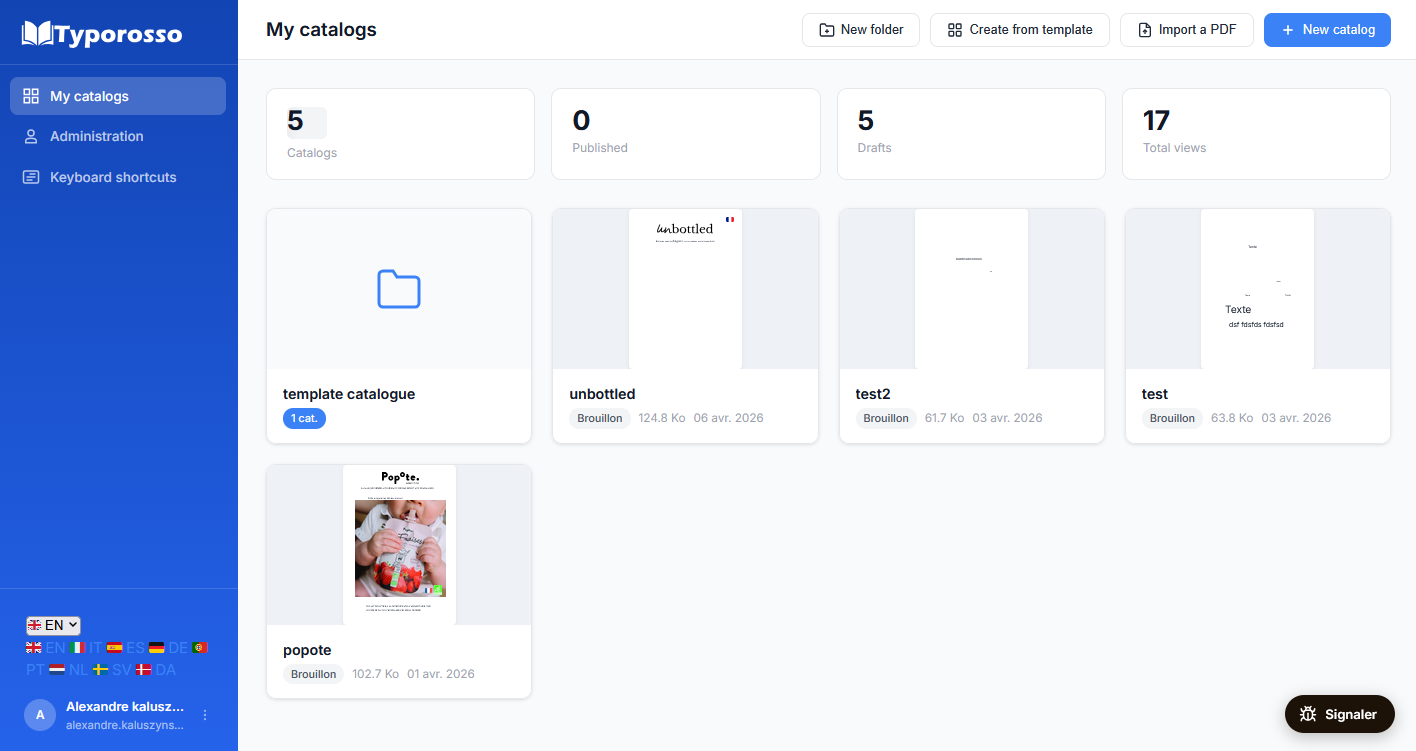
Task: Select the Swedish flag language option
Action: (100, 670)
